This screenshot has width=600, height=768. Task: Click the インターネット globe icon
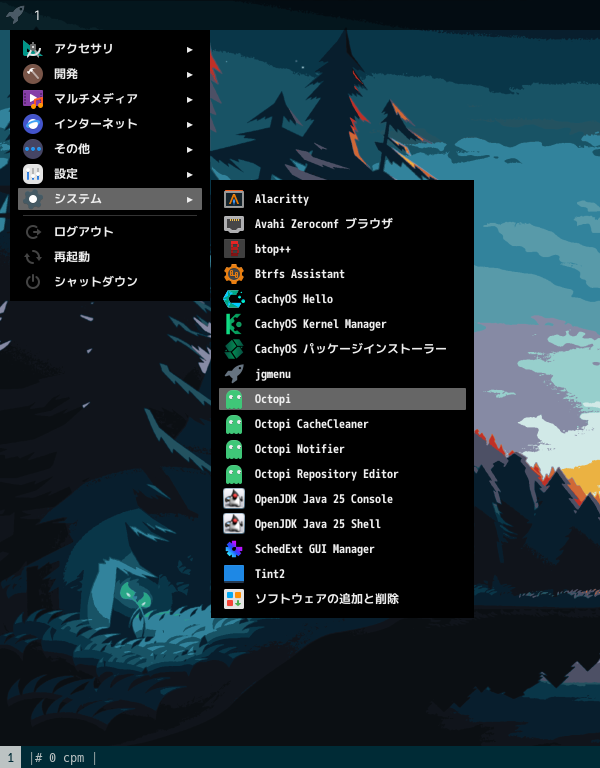(x=33, y=124)
